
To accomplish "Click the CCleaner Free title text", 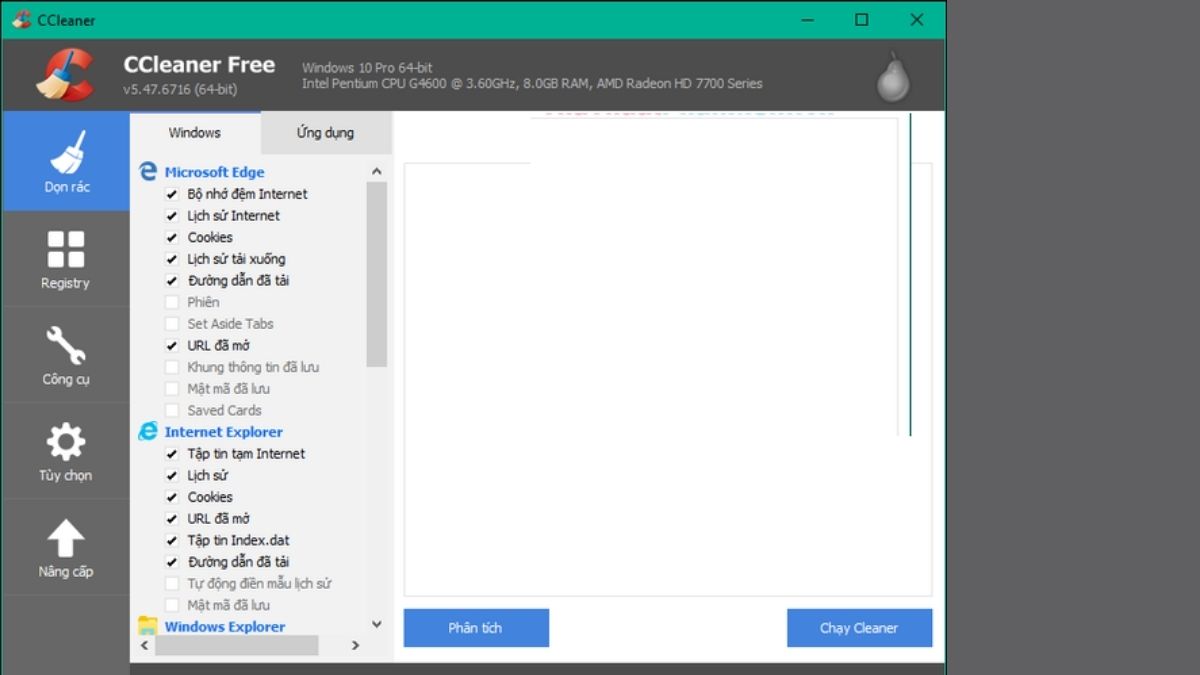I will click(199, 64).
